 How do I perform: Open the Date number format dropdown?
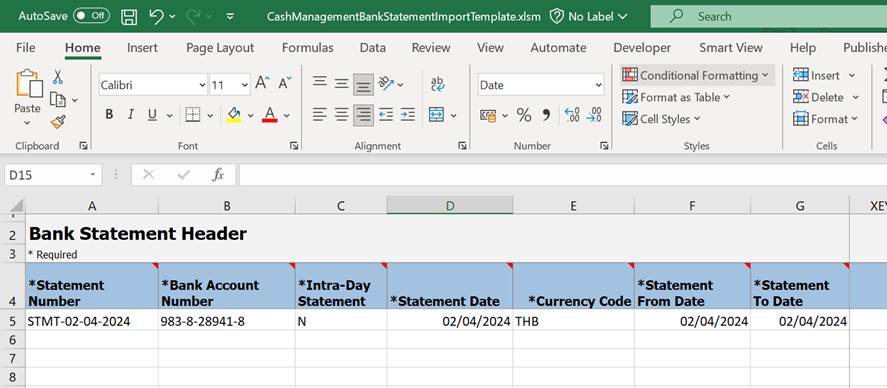(598, 85)
